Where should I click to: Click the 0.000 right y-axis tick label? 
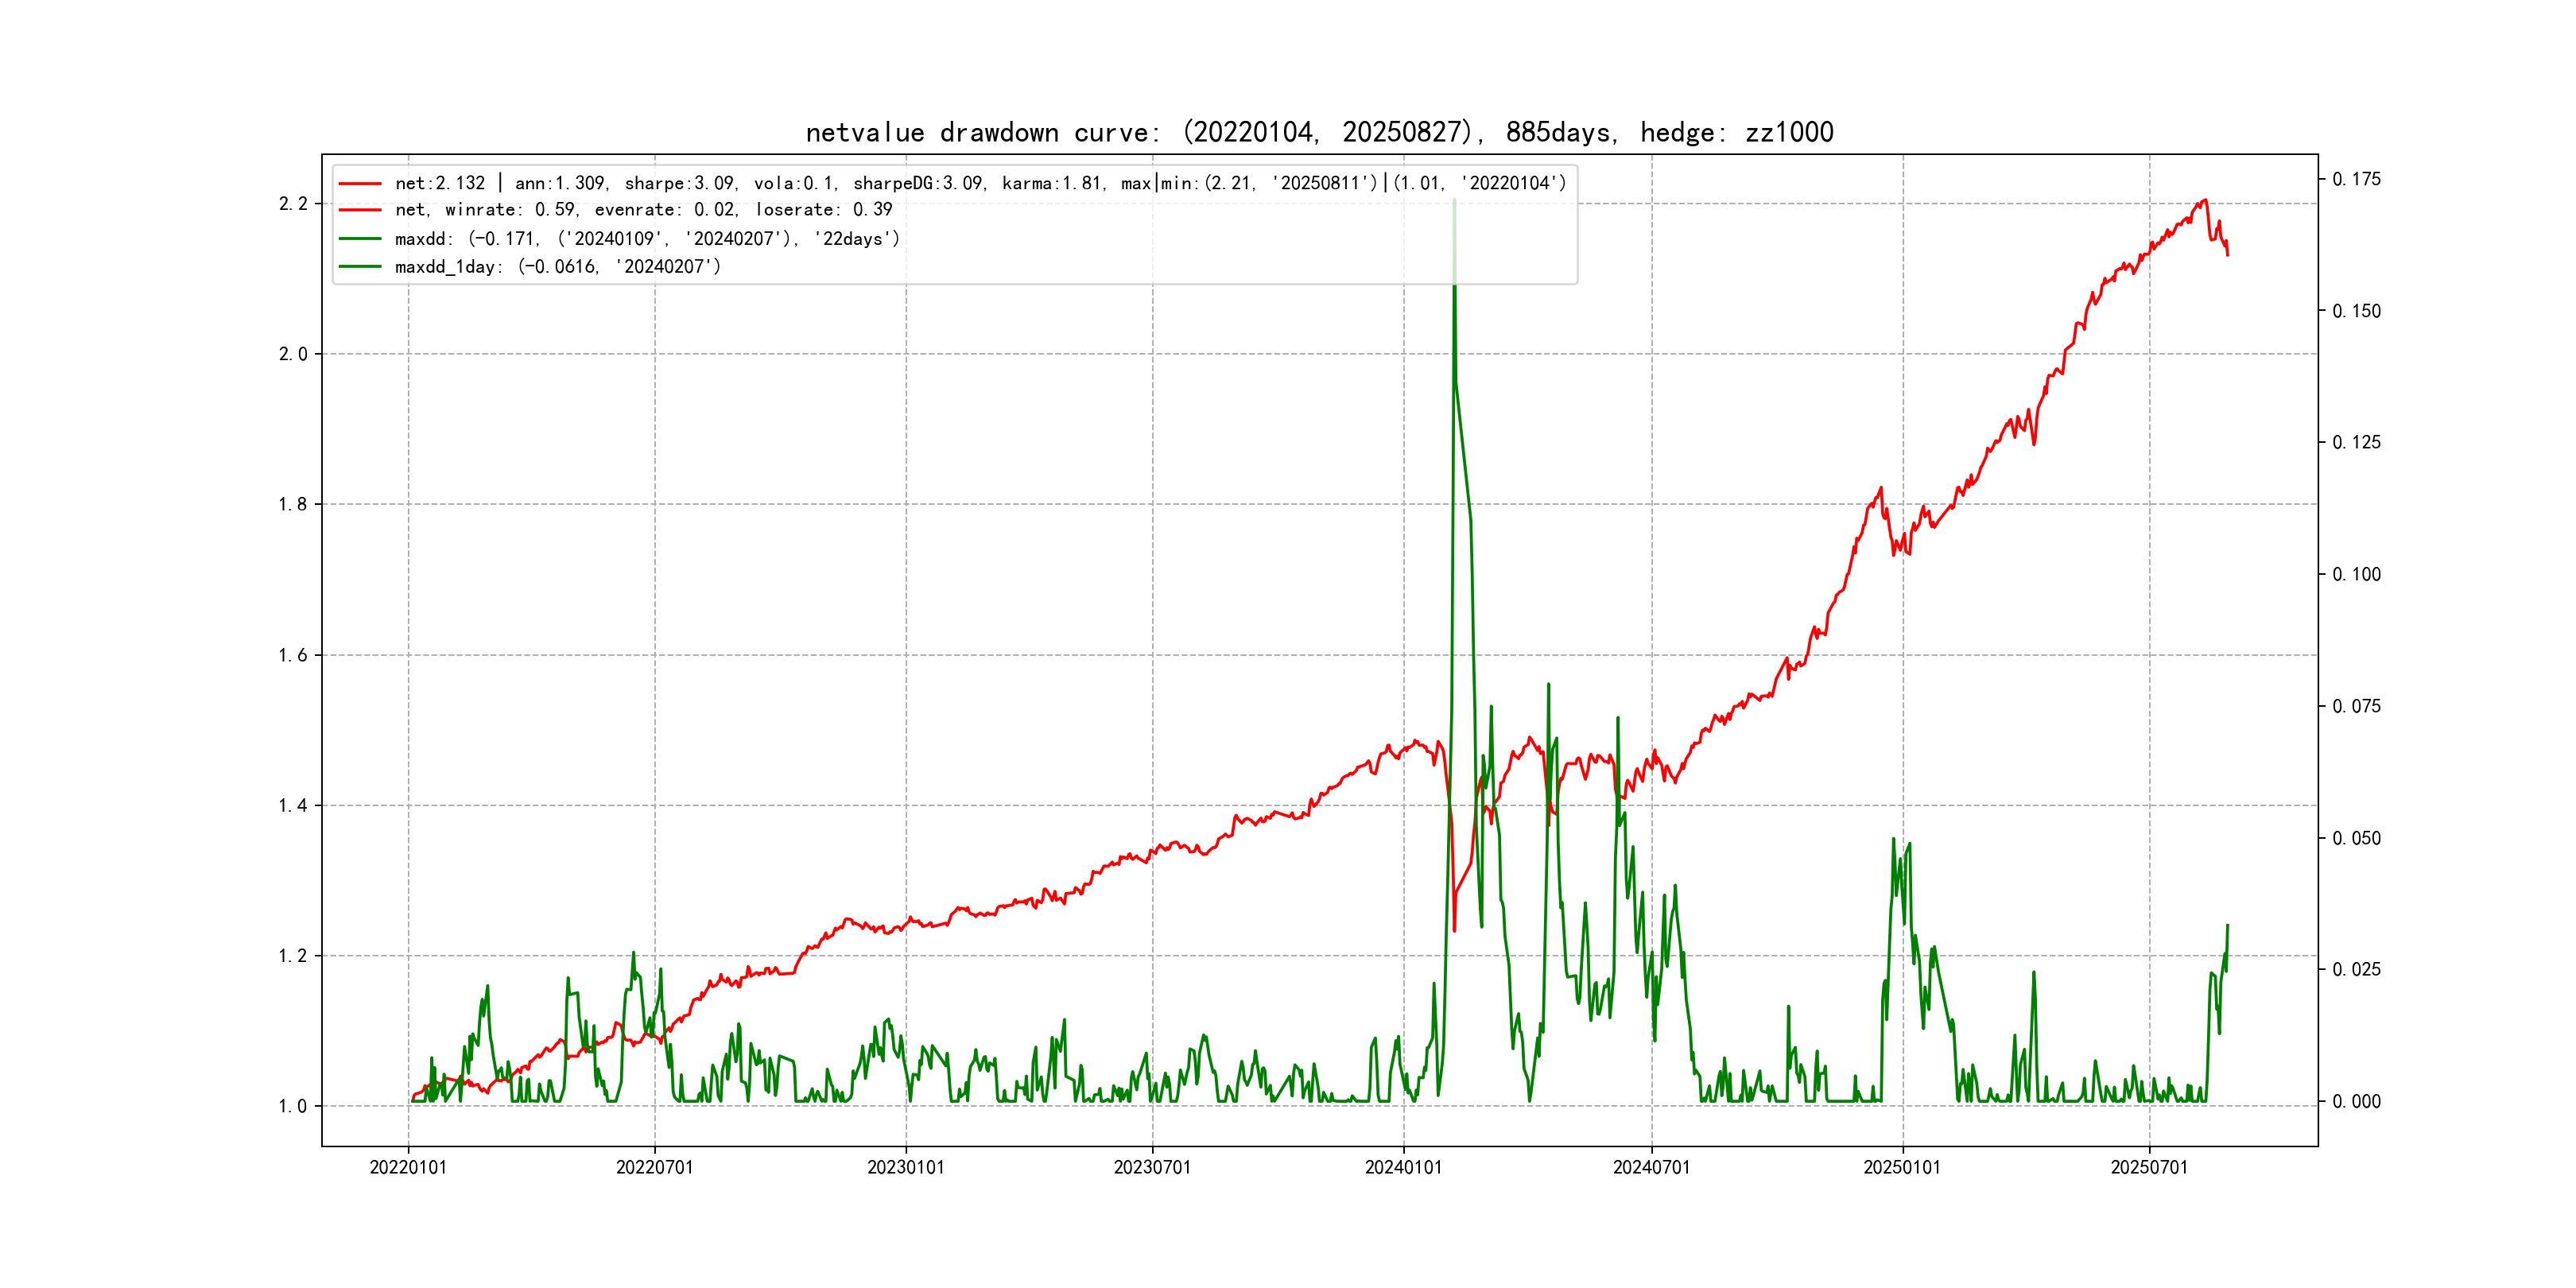click(x=2356, y=1101)
